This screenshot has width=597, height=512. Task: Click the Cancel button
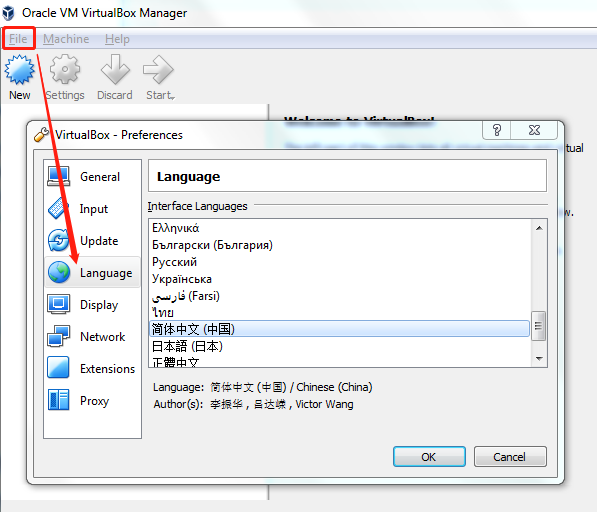(510, 456)
